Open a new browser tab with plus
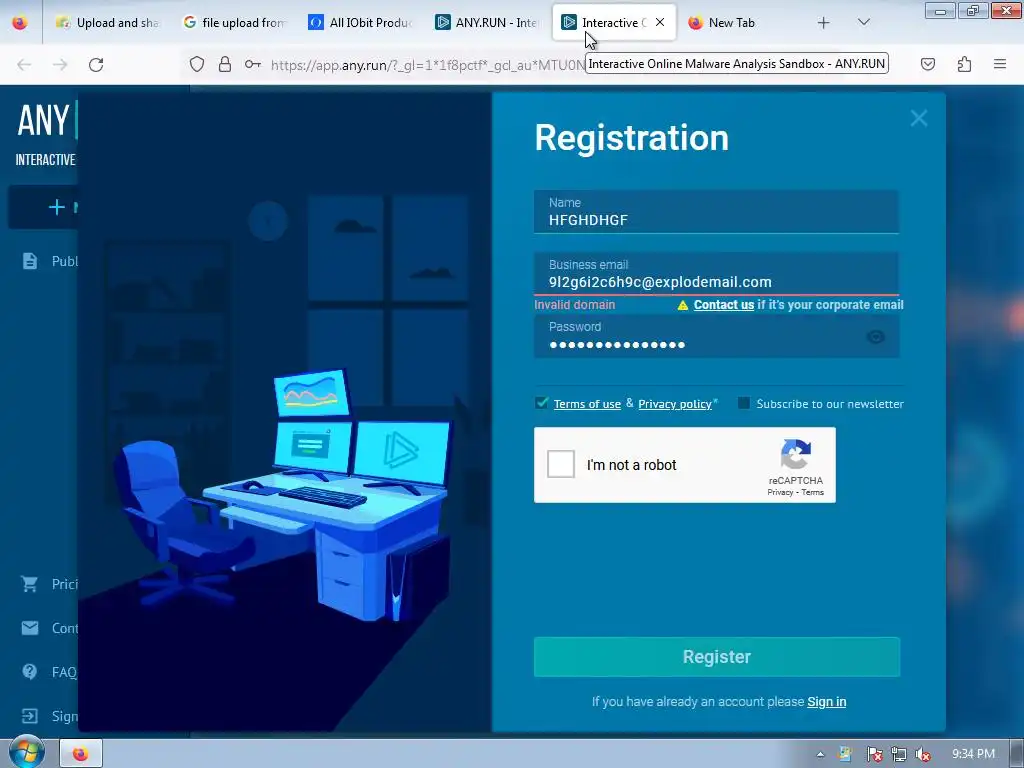Viewport: 1024px width, 768px height. click(824, 23)
